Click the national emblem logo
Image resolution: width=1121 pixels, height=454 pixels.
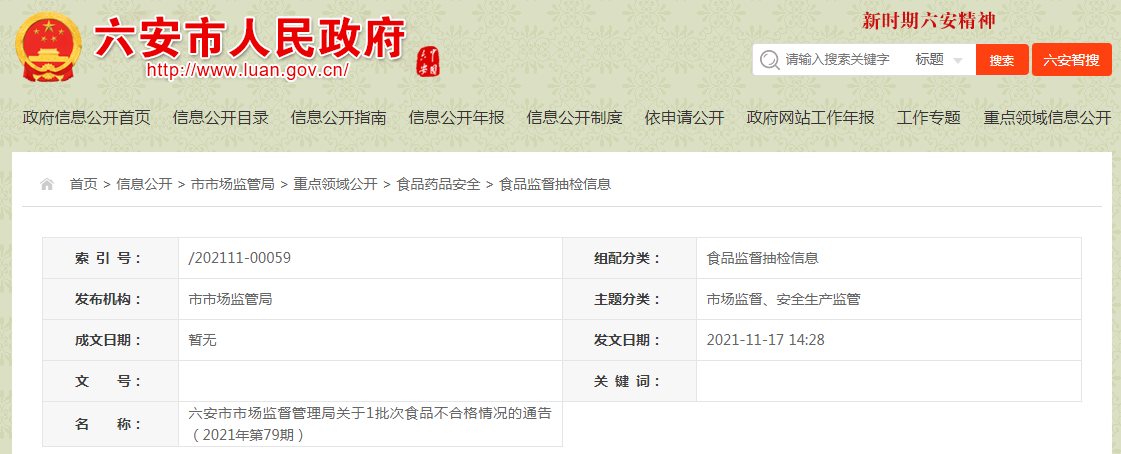pyautogui.click(x=48, y=48)
